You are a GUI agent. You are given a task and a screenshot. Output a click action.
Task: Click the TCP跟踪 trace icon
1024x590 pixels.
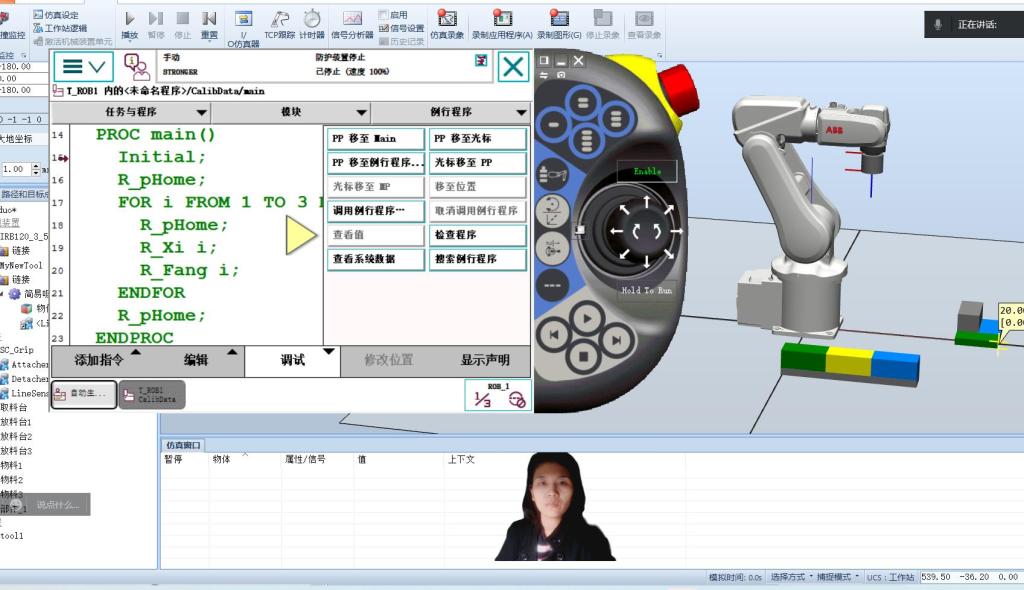(280, 24)
